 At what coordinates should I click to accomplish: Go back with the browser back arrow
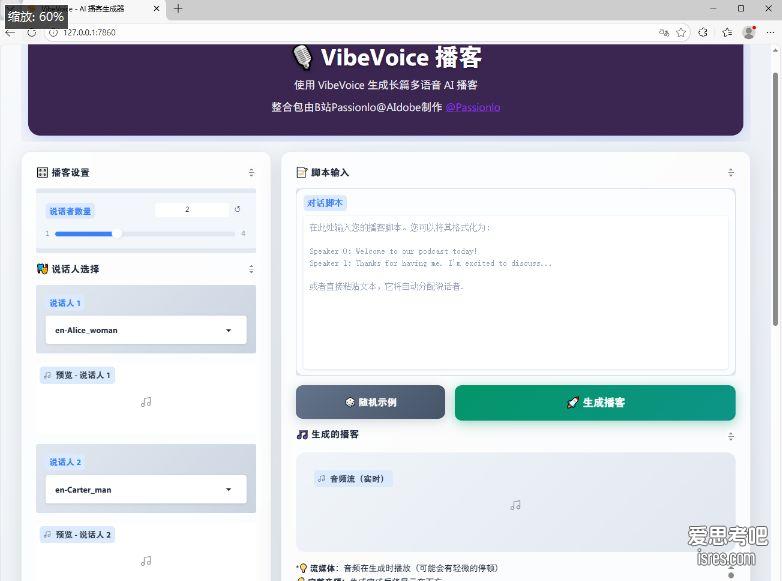(x=11, y=32)
